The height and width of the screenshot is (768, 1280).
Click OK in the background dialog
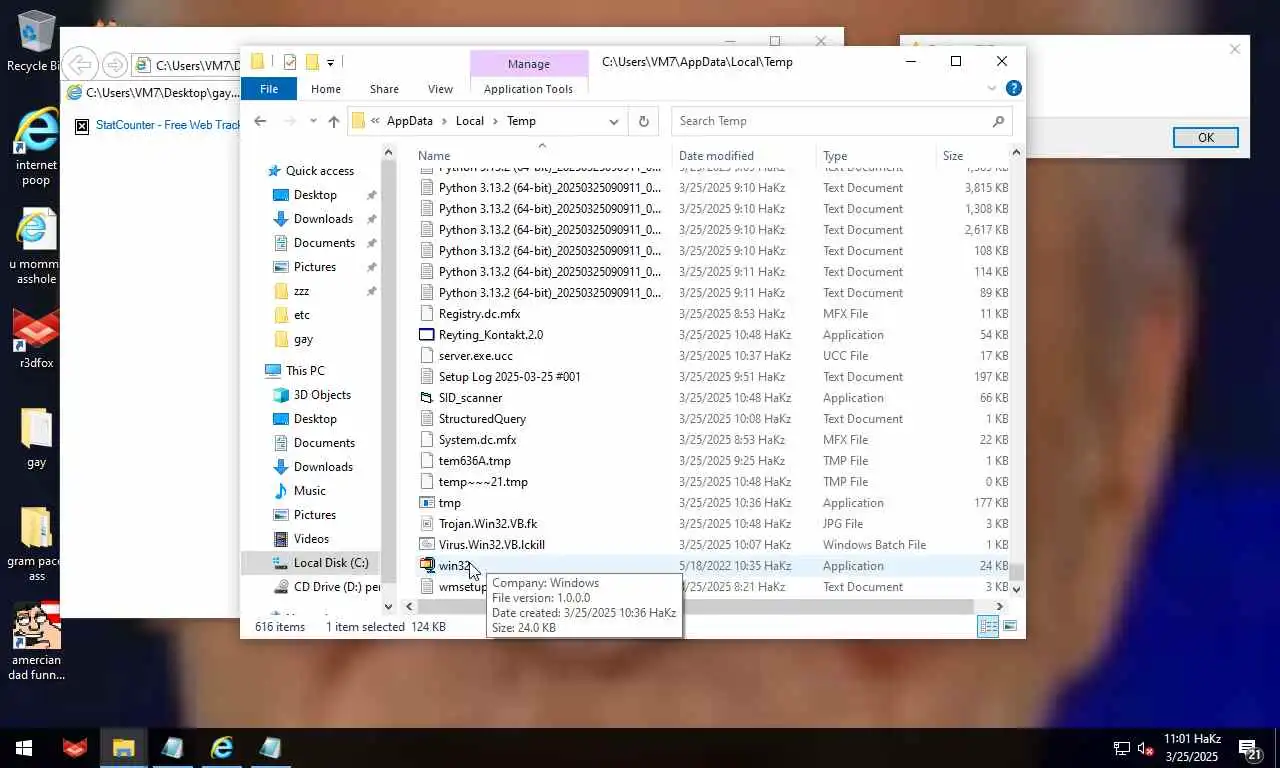[x=1206, y=138]
